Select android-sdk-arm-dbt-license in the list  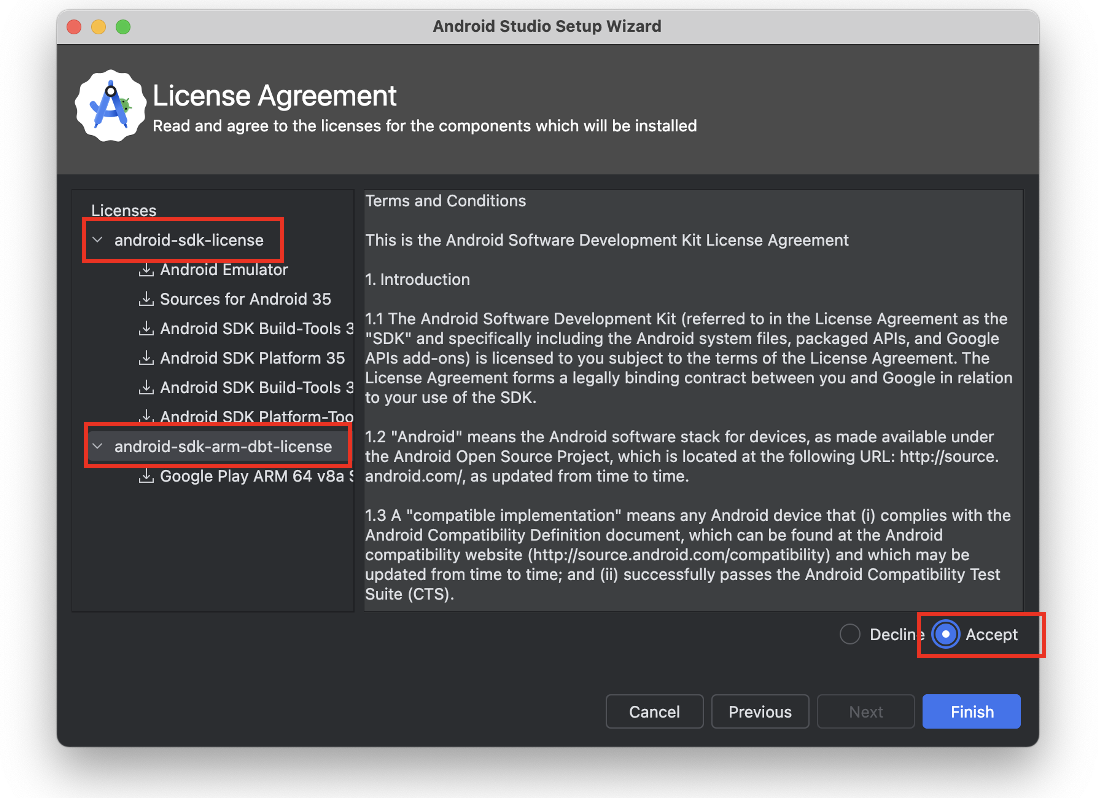coord(223,447)
